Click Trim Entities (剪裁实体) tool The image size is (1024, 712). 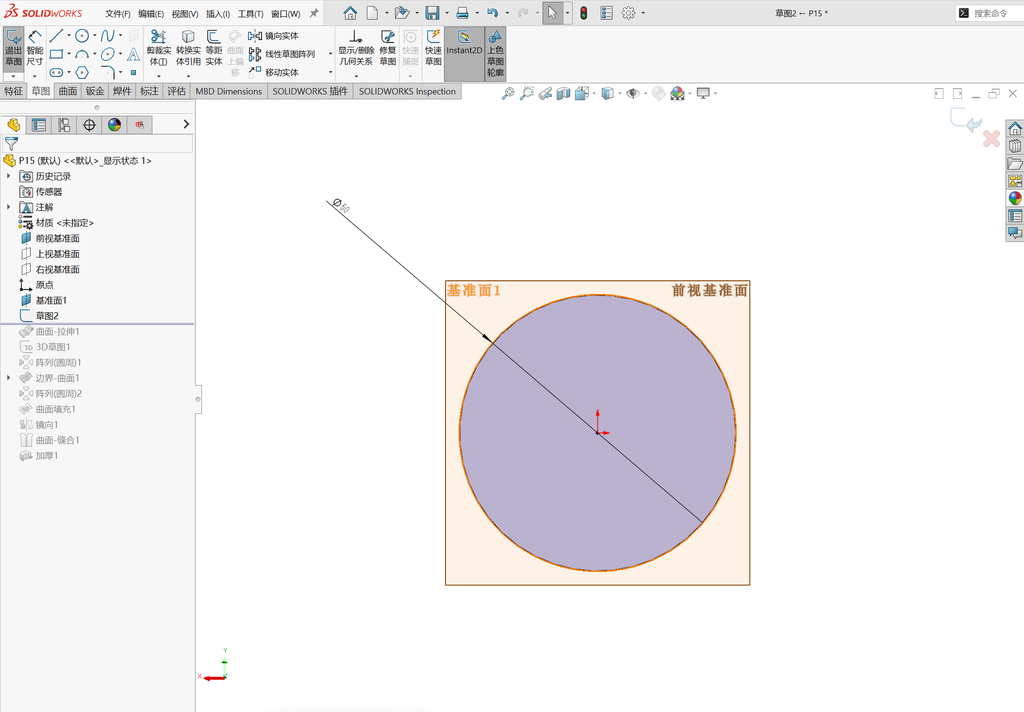click(x=159, y=48)
